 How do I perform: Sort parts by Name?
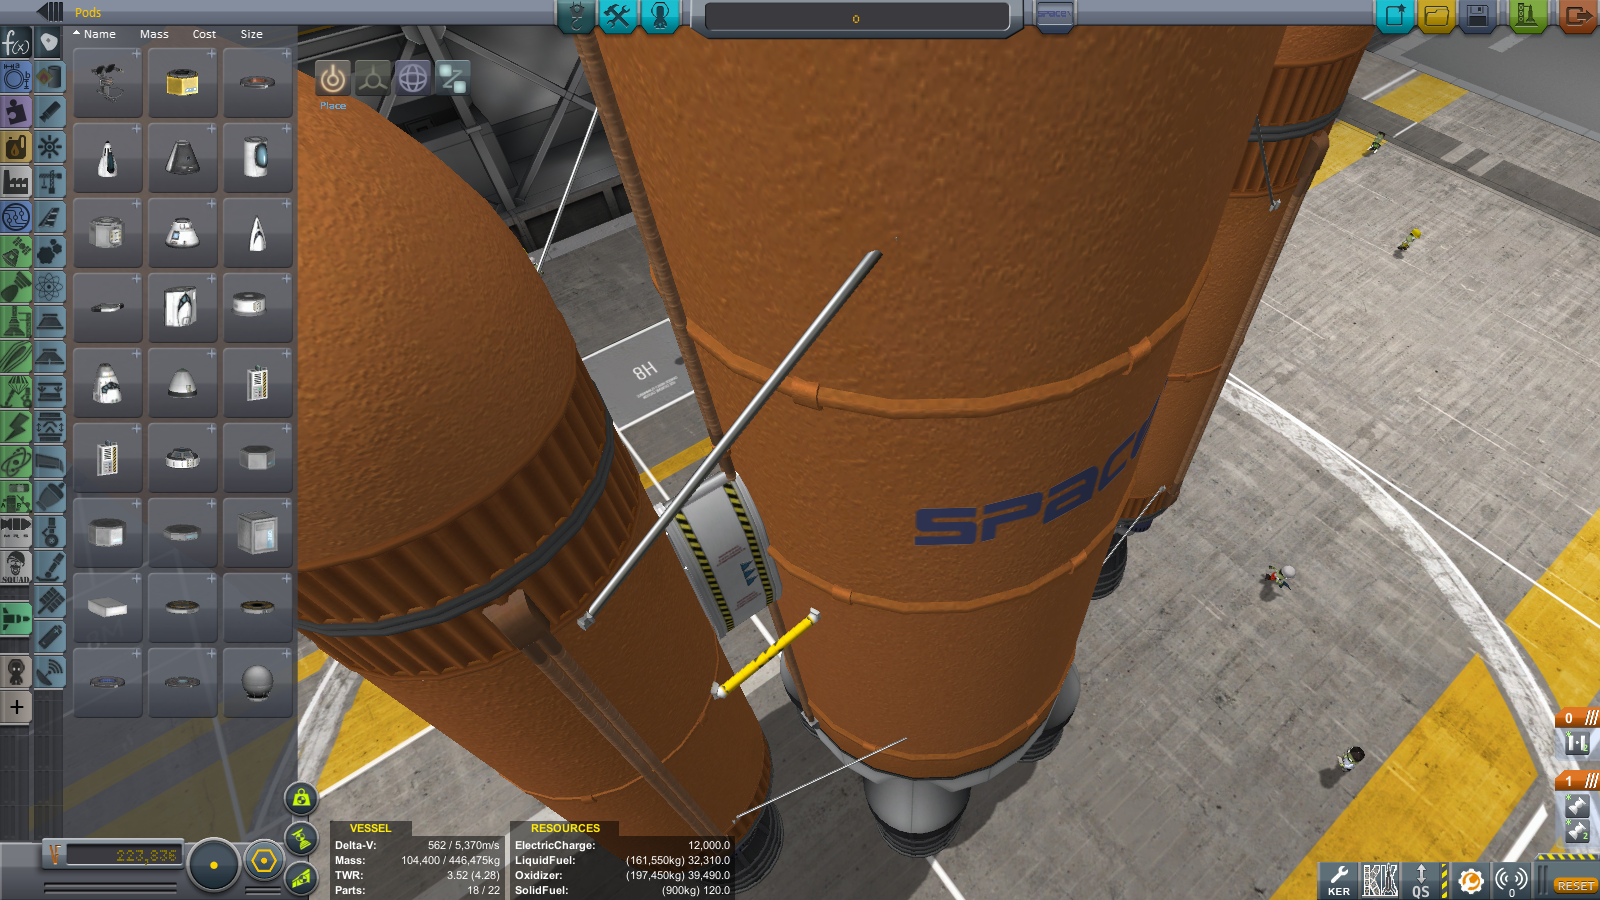point(99,34)
